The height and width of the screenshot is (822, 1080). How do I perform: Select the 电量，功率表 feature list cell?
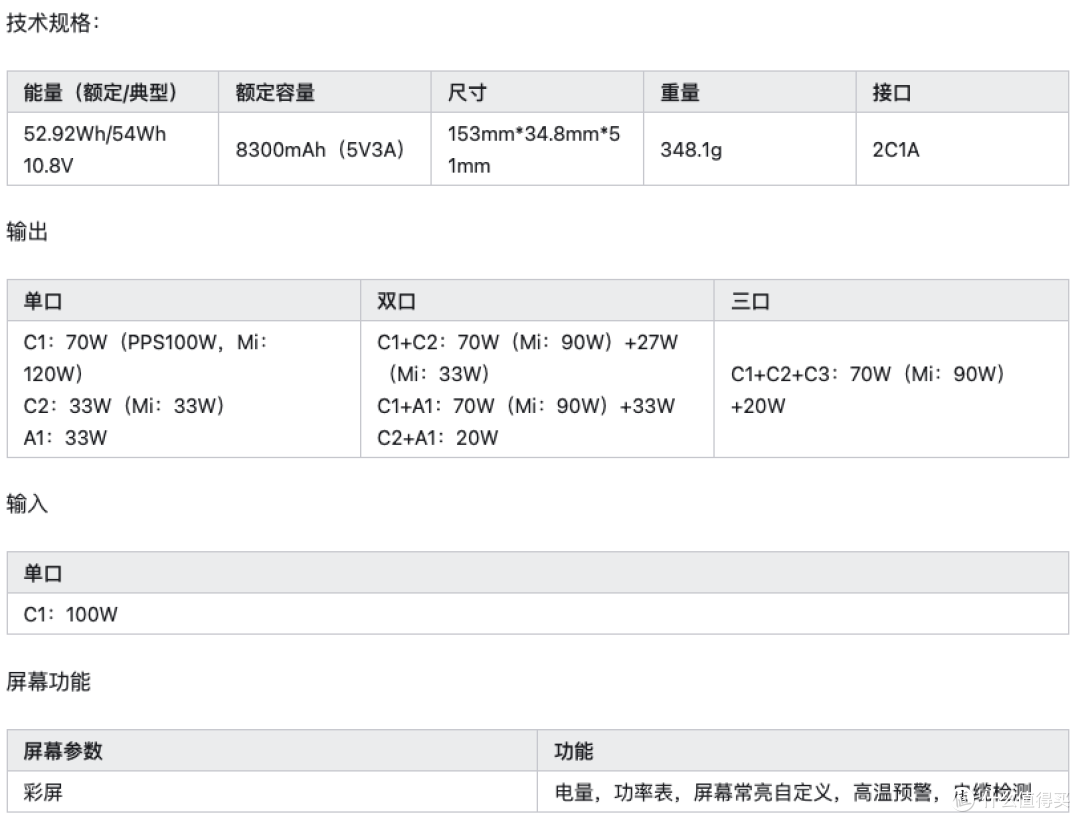[x=803, y=792]
